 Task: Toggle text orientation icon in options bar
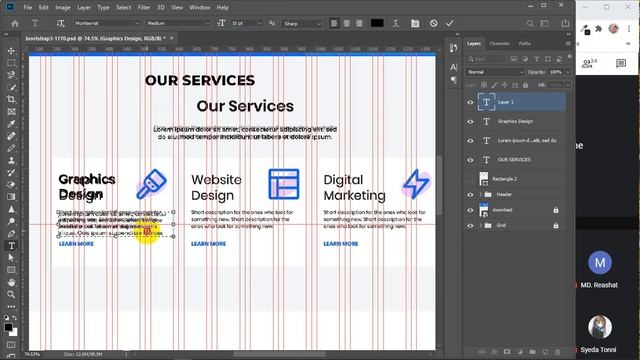click(x=60, y=23)
